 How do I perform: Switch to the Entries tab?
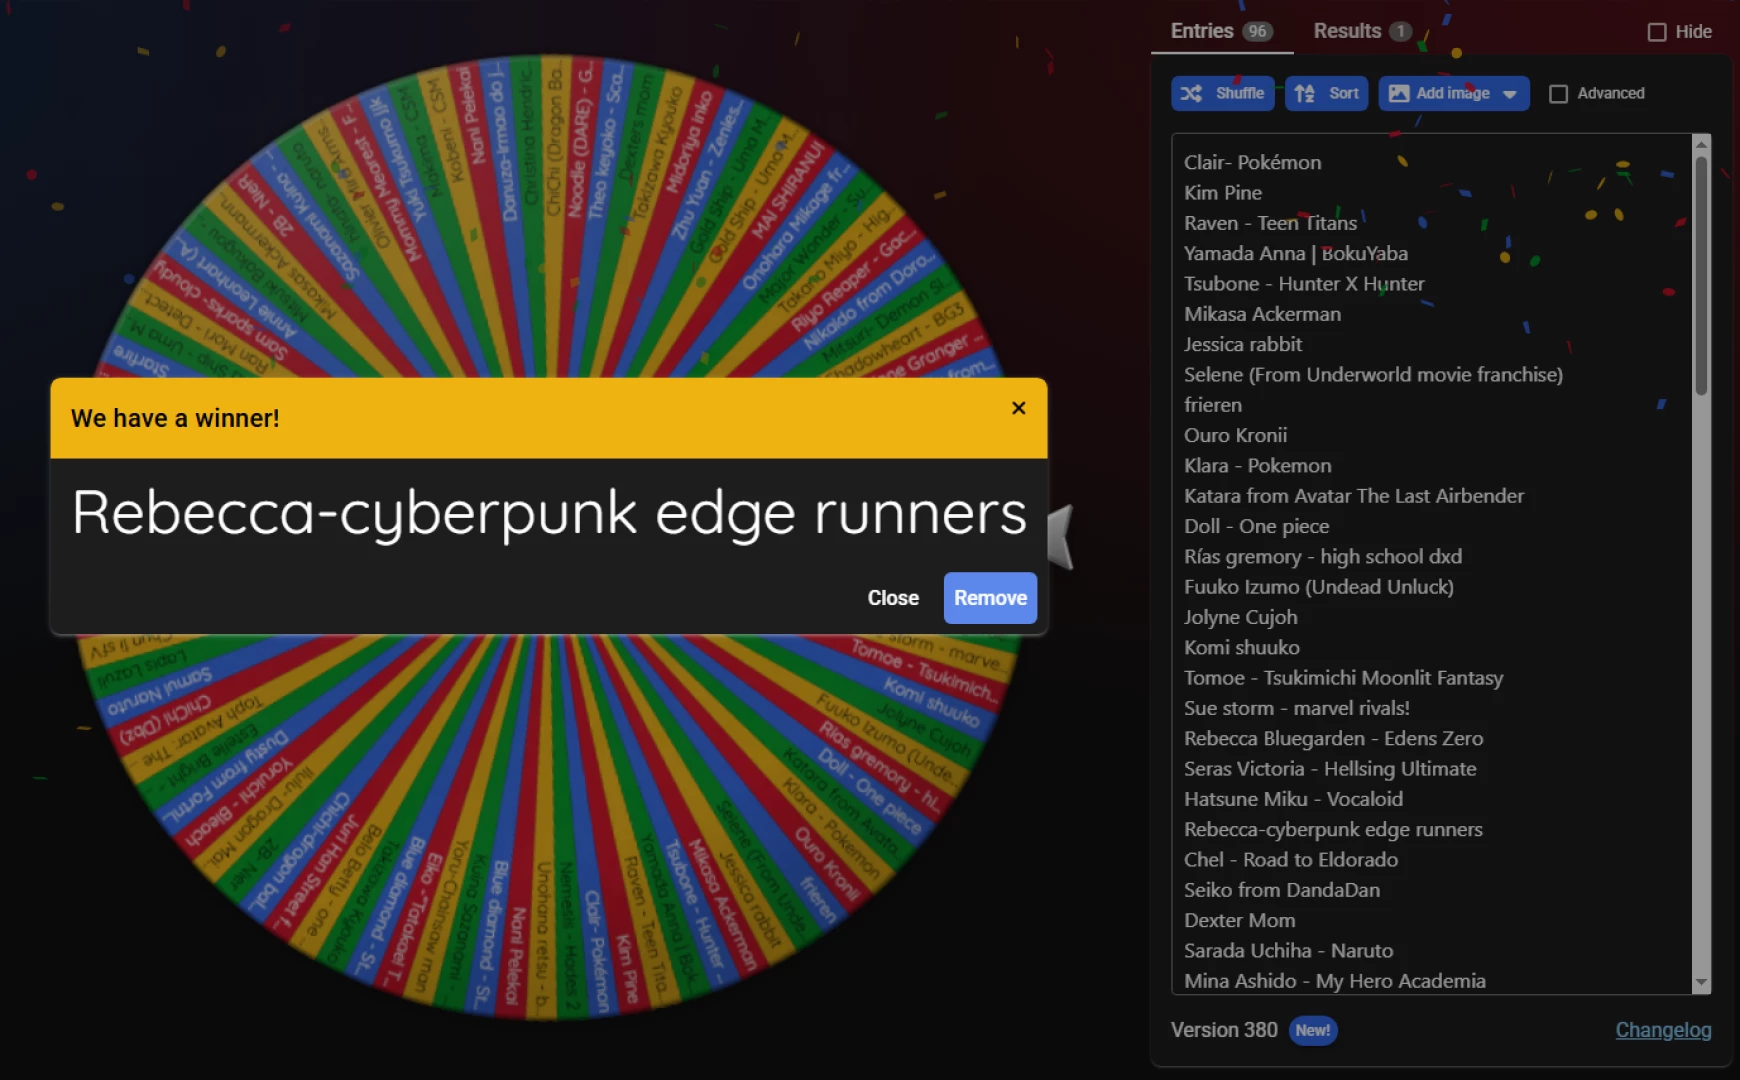coord(1222,31)
